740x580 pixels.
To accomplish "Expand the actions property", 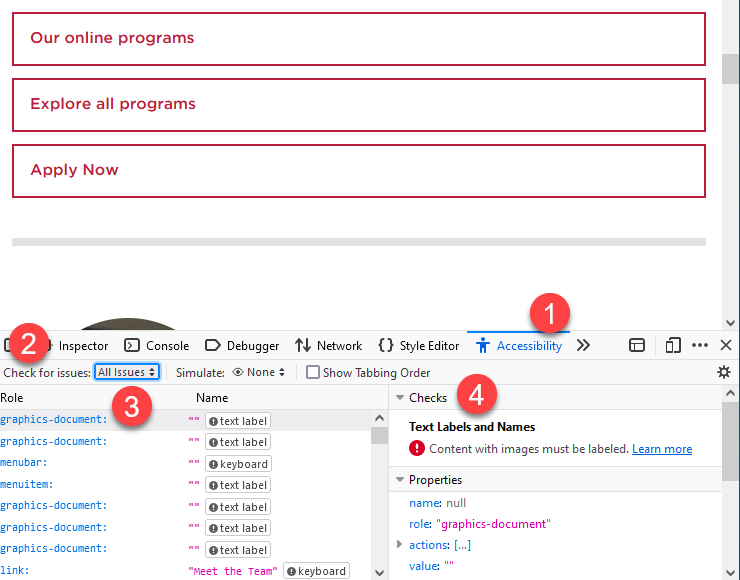I will click(x=400, y=545).
